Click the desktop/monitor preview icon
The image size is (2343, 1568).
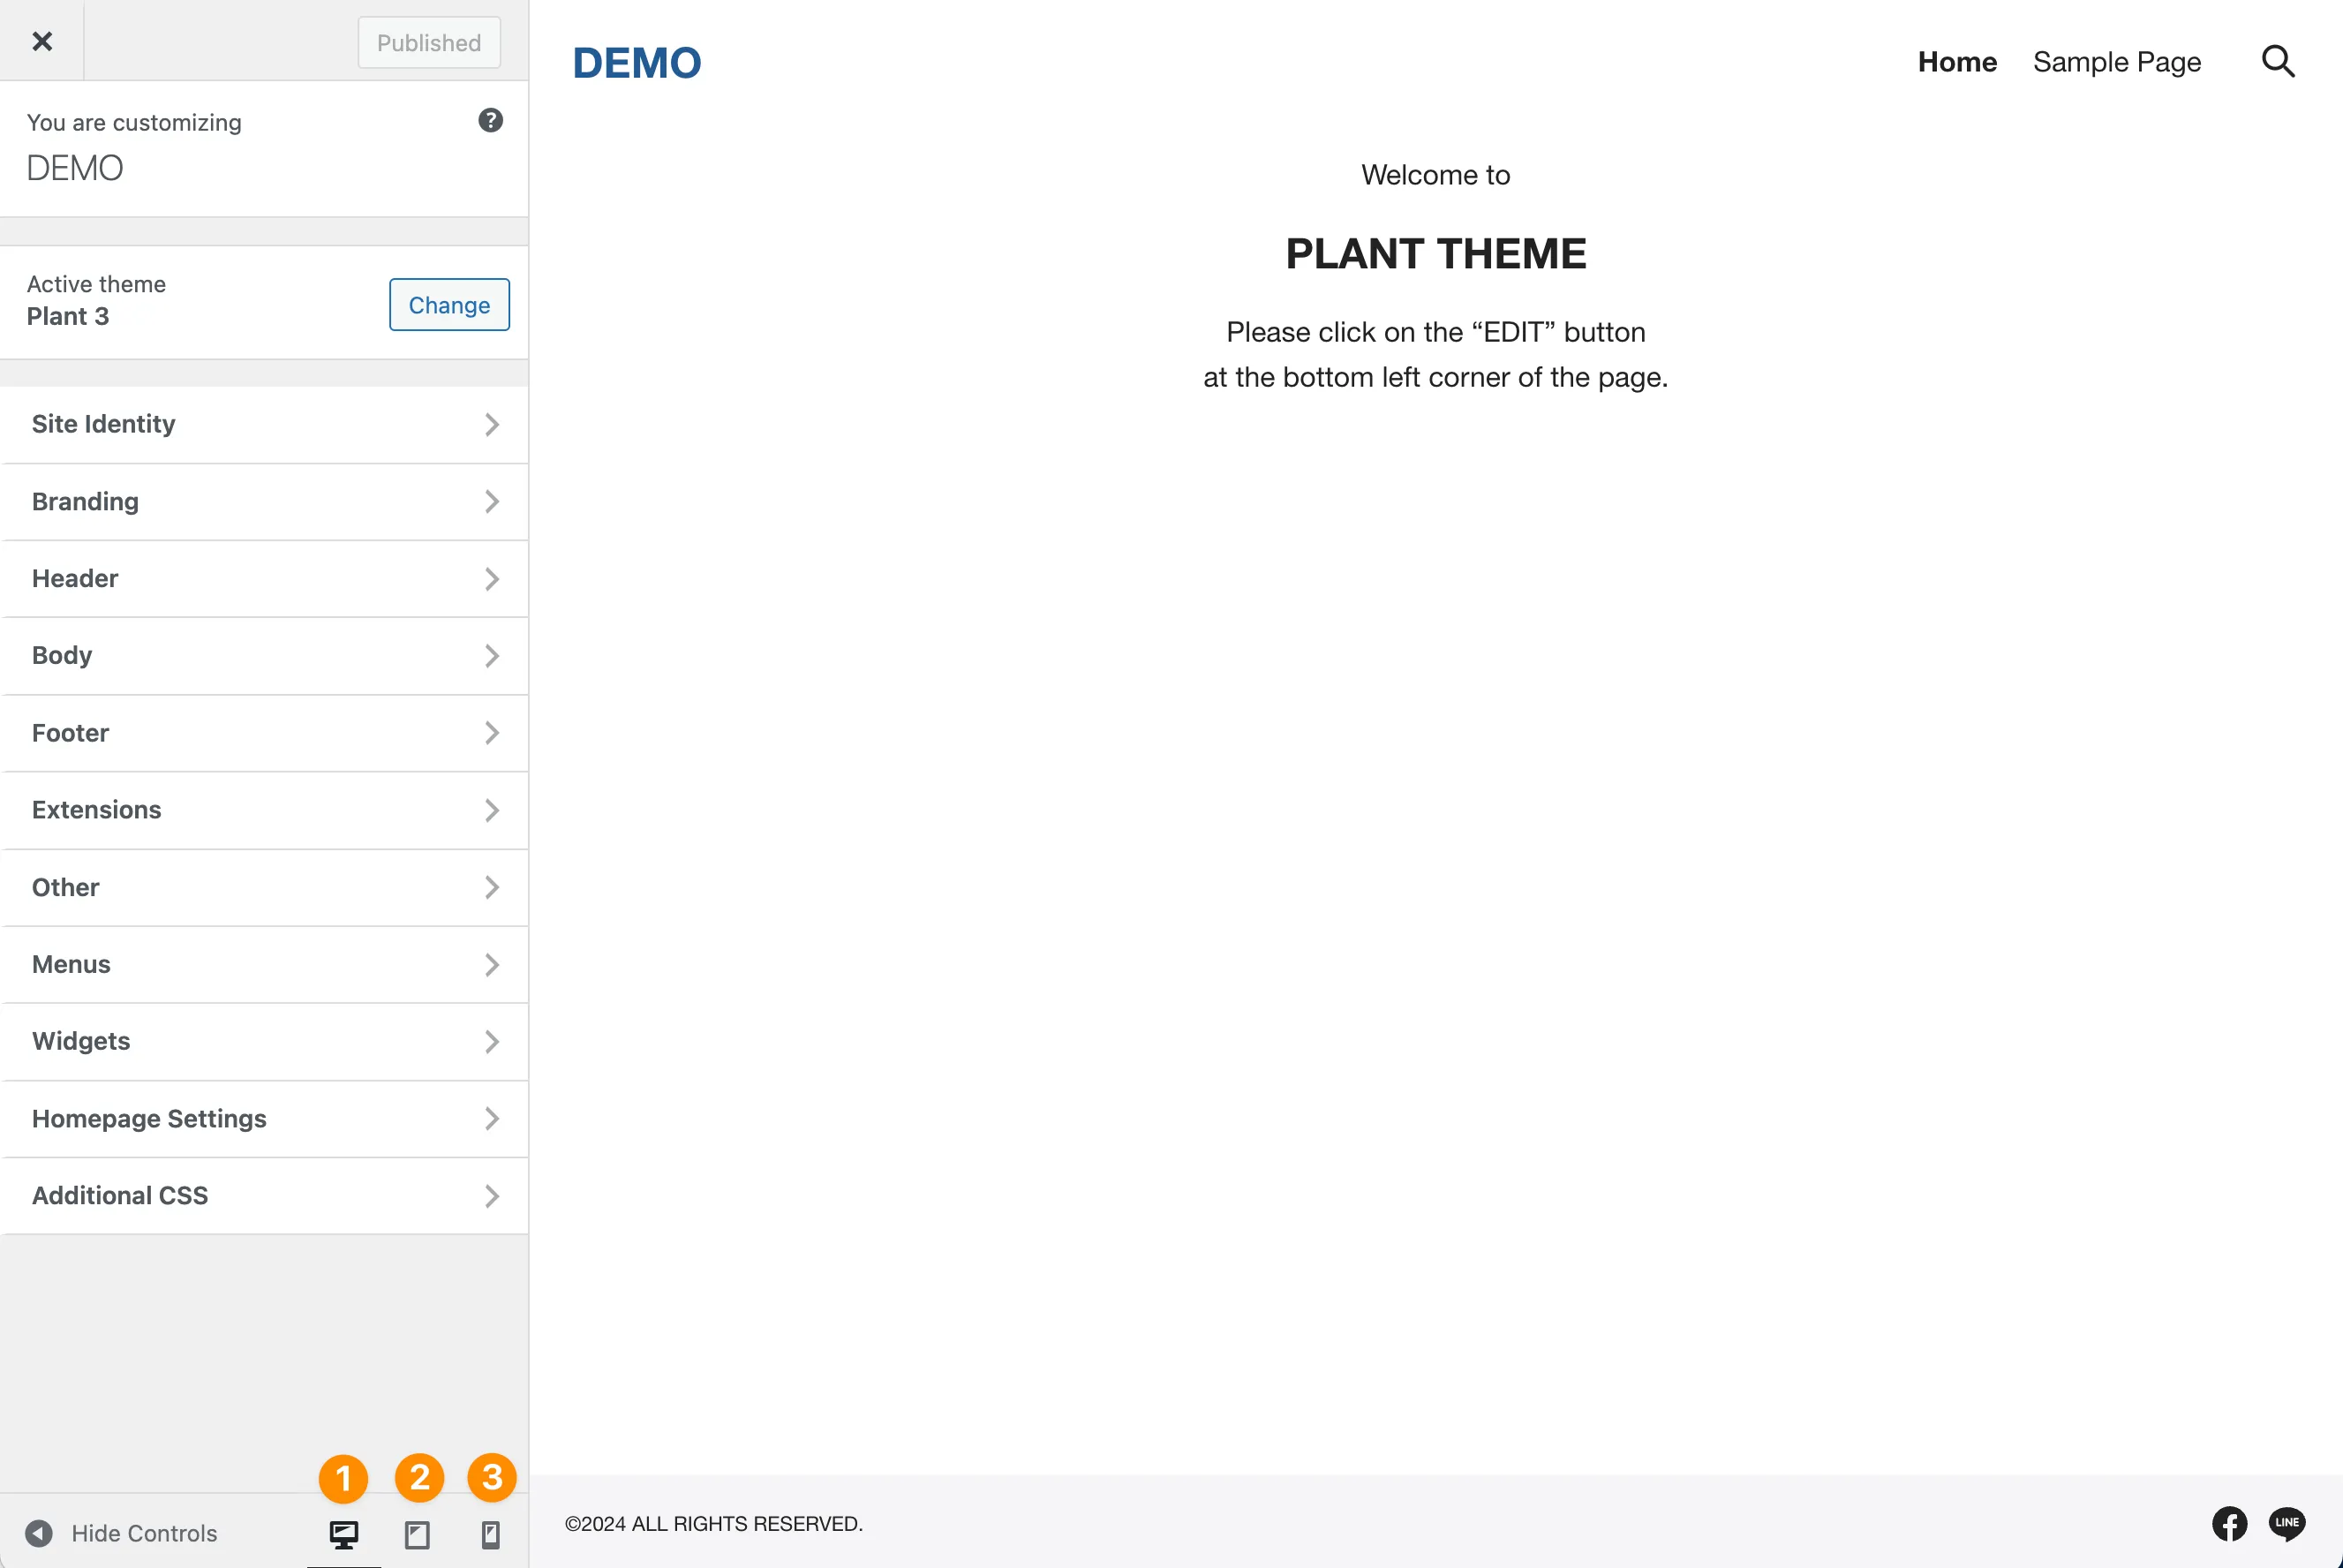[x=343, y=1533]
